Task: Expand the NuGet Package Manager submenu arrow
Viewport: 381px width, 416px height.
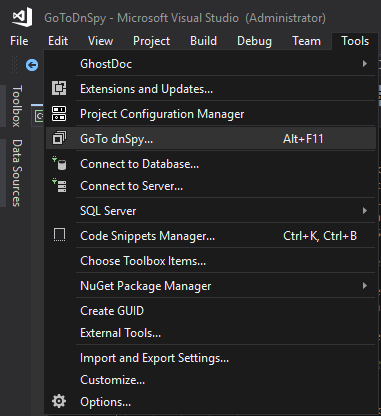Action: point(365,285)
